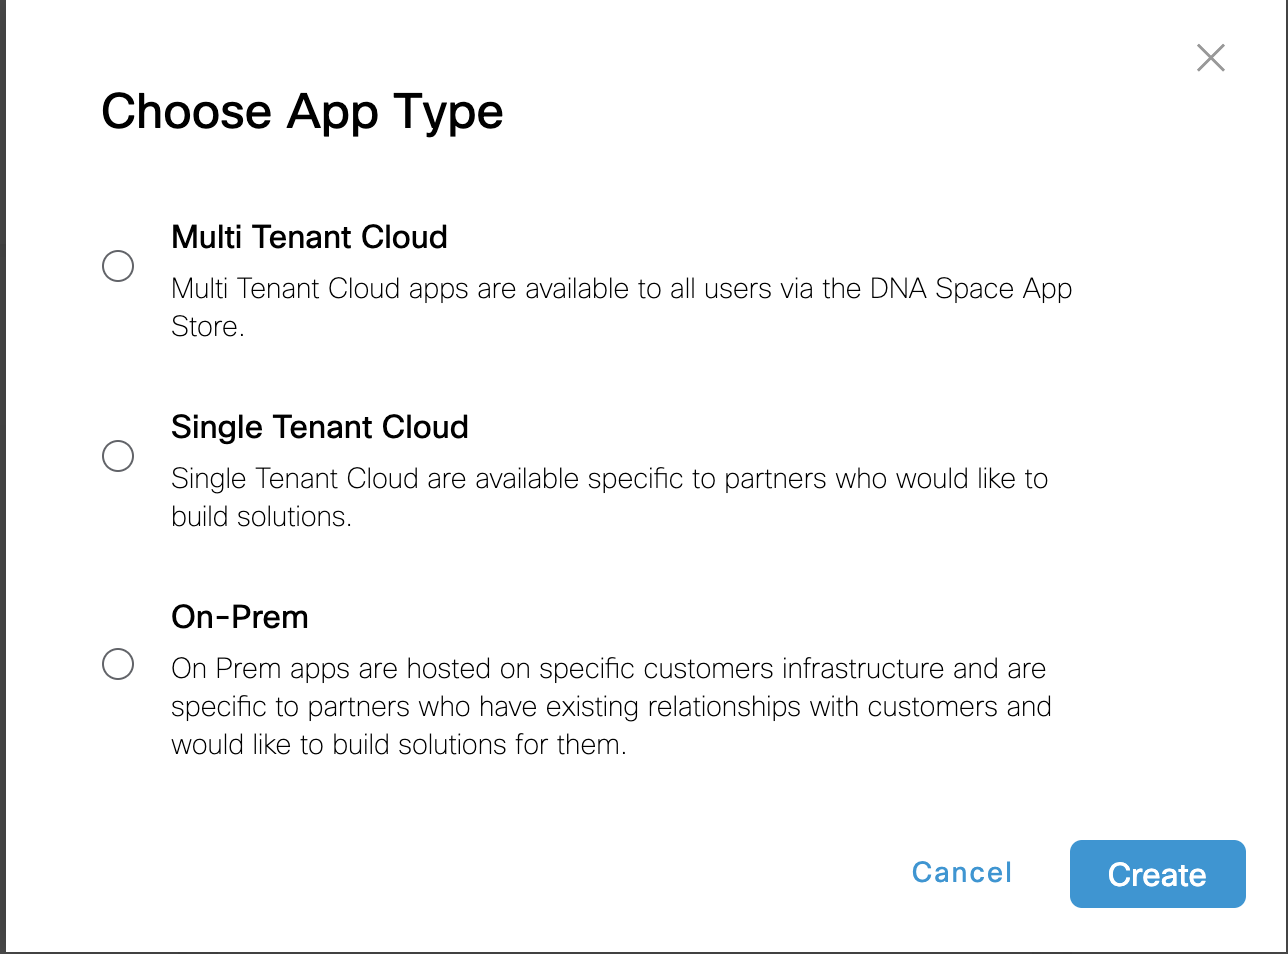1288x954 pixels.
Task: Select the Multi Tenant Cloud radio button
Action: point(118,266)
